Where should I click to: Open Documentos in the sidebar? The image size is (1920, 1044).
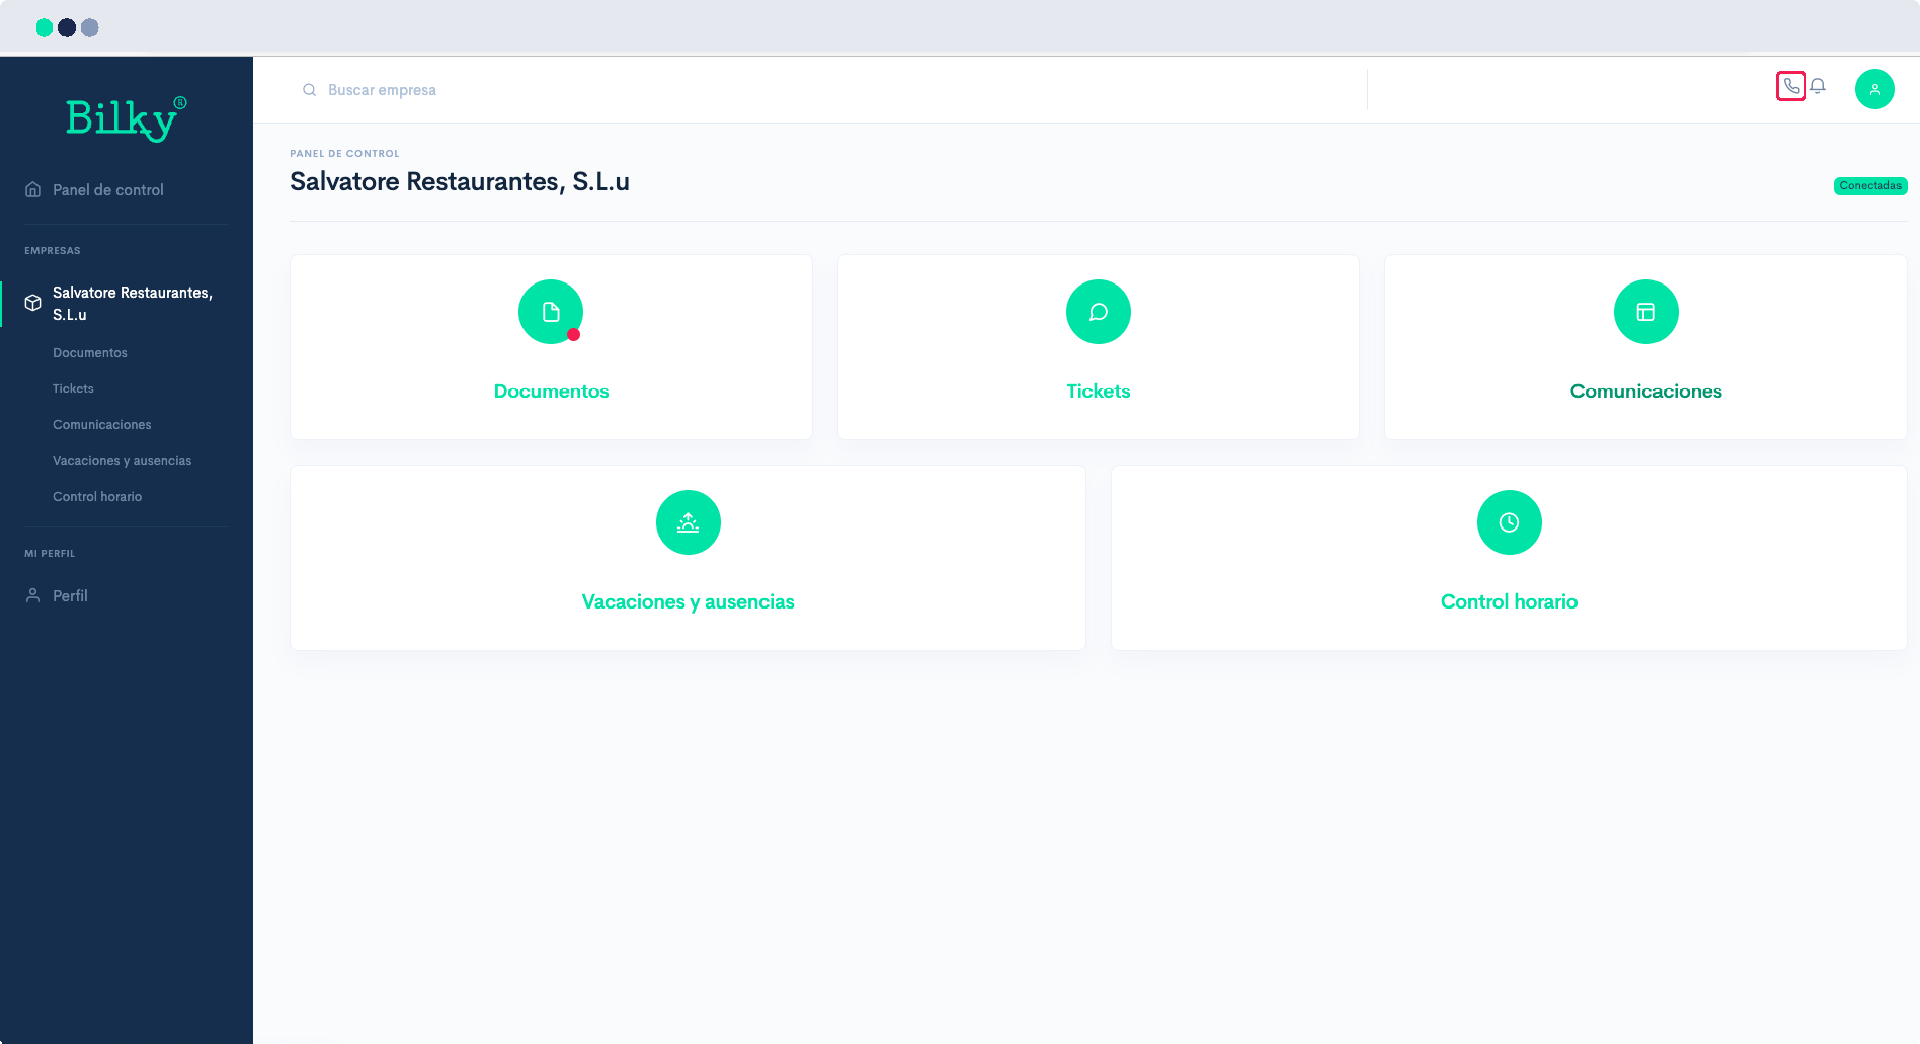coord(90,353)
